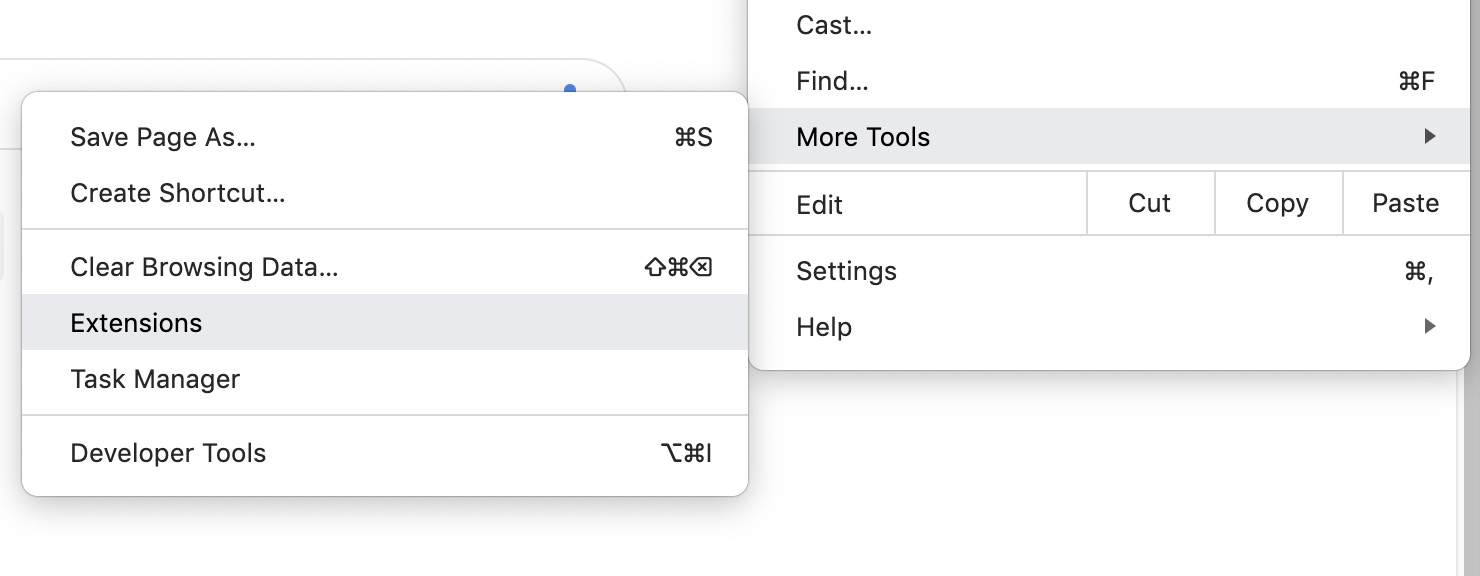
Task: Click the Paste button
Action: tap(1406, 202)
